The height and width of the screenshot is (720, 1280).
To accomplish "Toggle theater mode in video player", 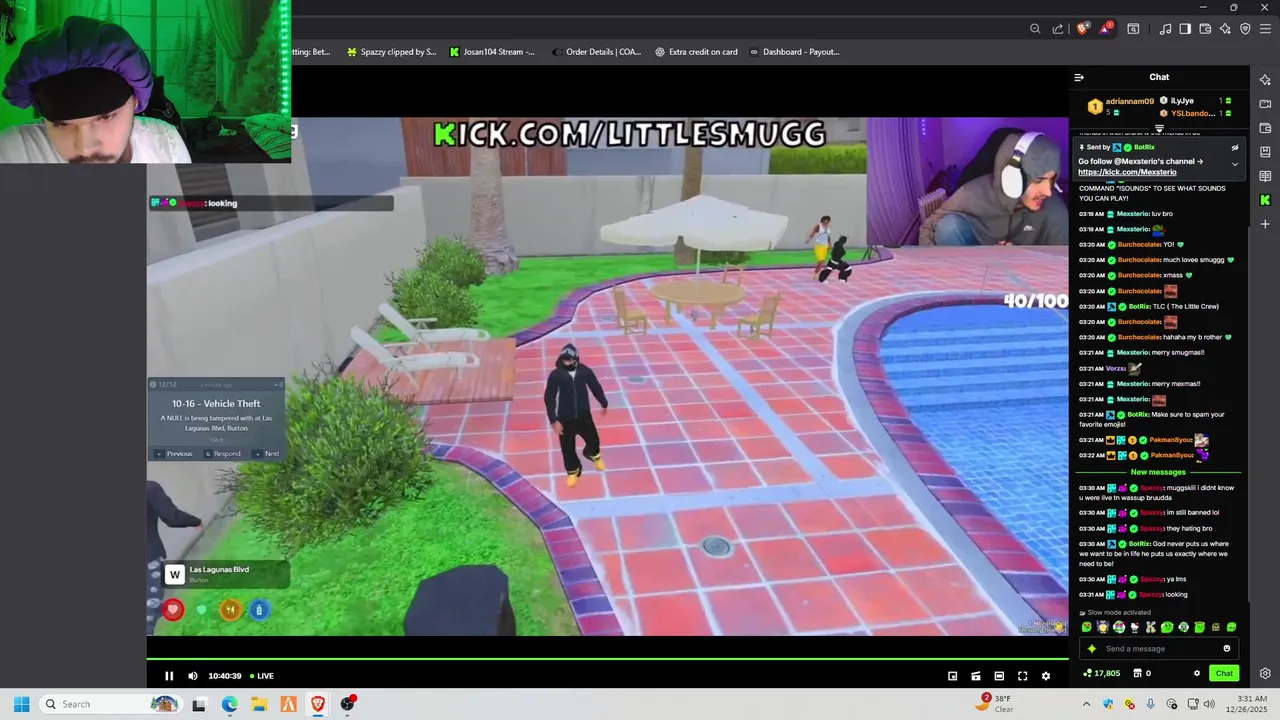I will point(999,676).
